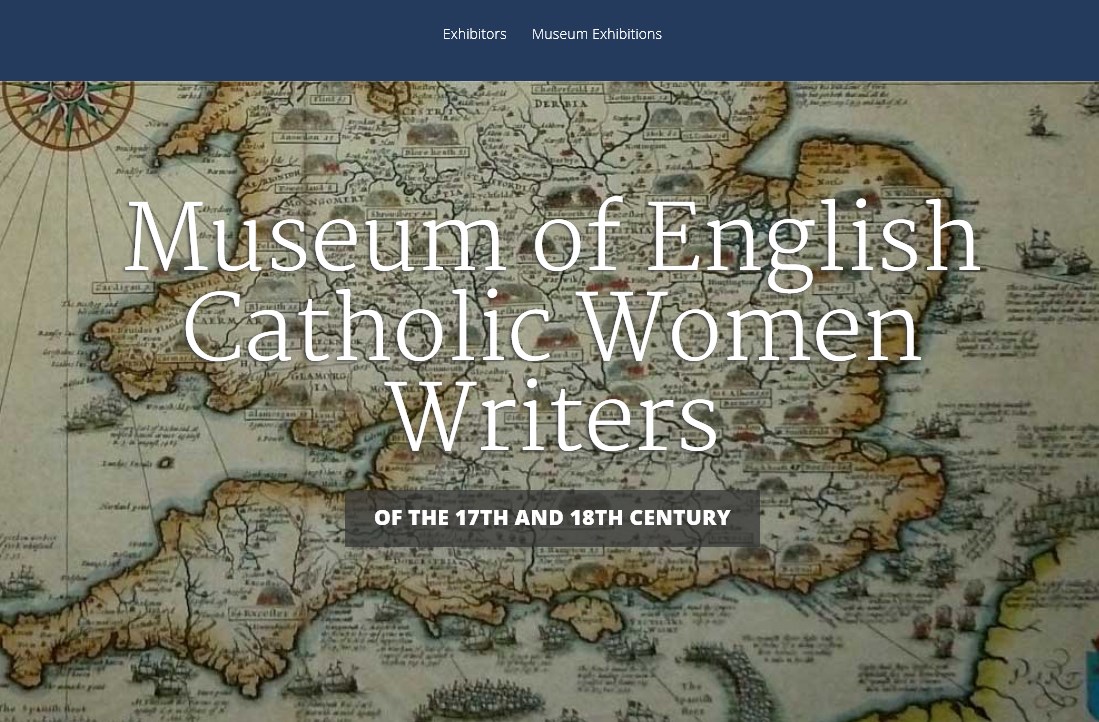This screenshot has width=1099, height=722.
Task: Open the Museum Exhibitions menu item
Action: click(596, 34)
